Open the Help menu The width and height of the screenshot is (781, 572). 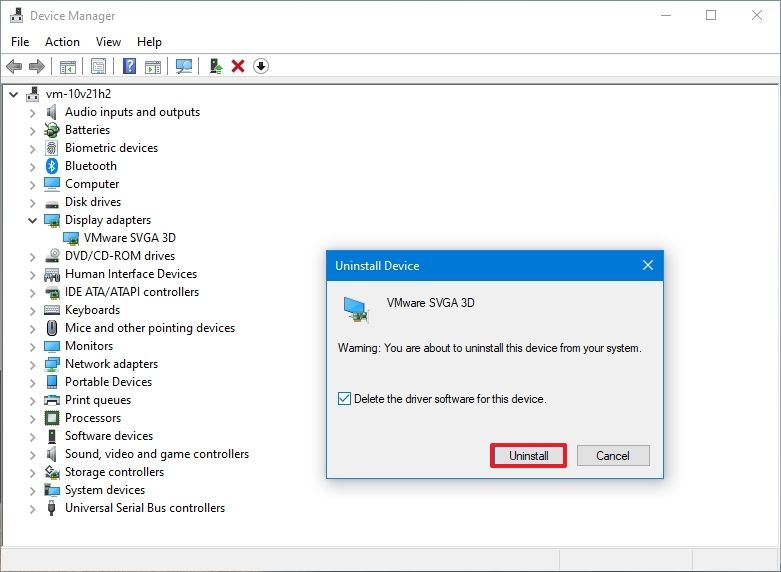149,42
